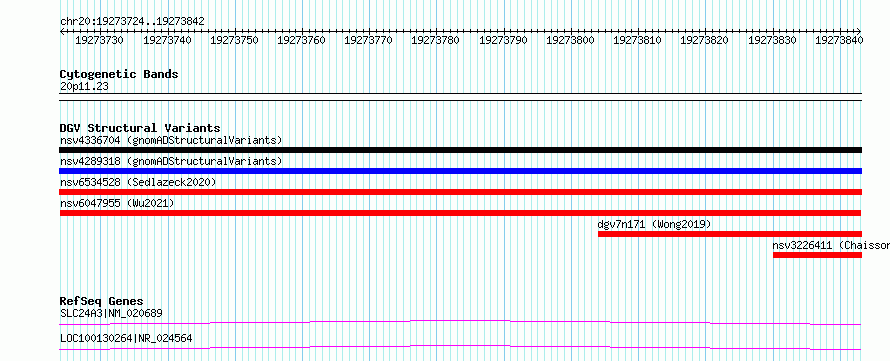
Task: Click the chr20:19273724..19273842 region label
Action: click(132, 22)
